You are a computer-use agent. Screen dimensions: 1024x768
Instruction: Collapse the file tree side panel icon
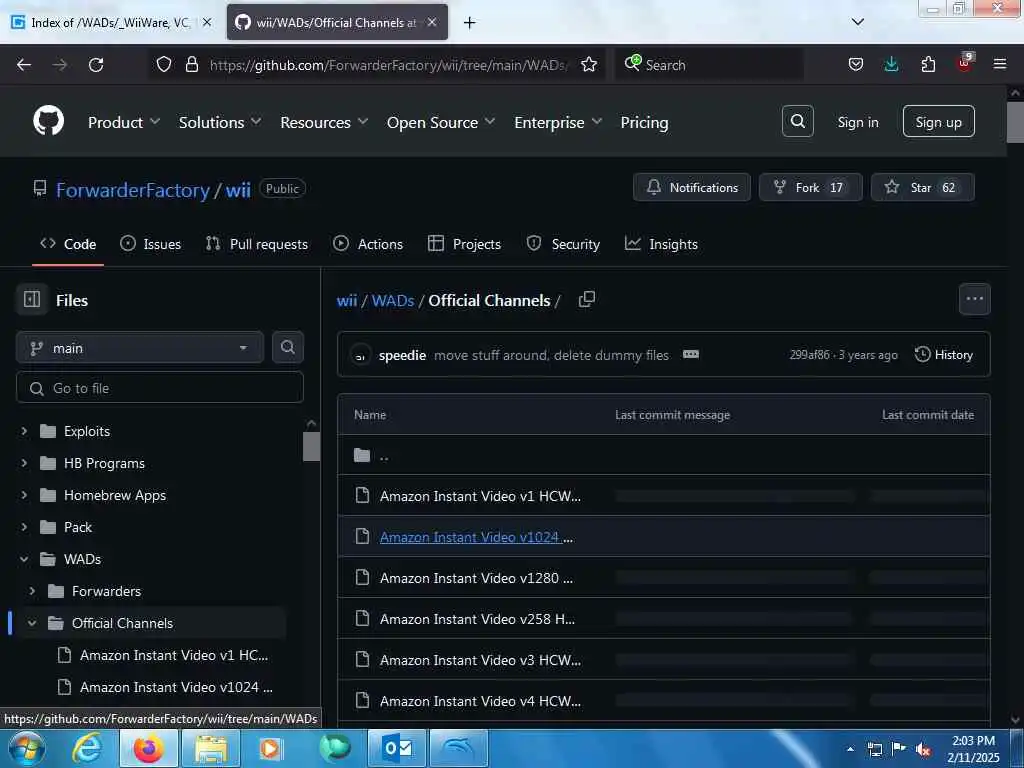pyautogui.click(x=32, y=299)
